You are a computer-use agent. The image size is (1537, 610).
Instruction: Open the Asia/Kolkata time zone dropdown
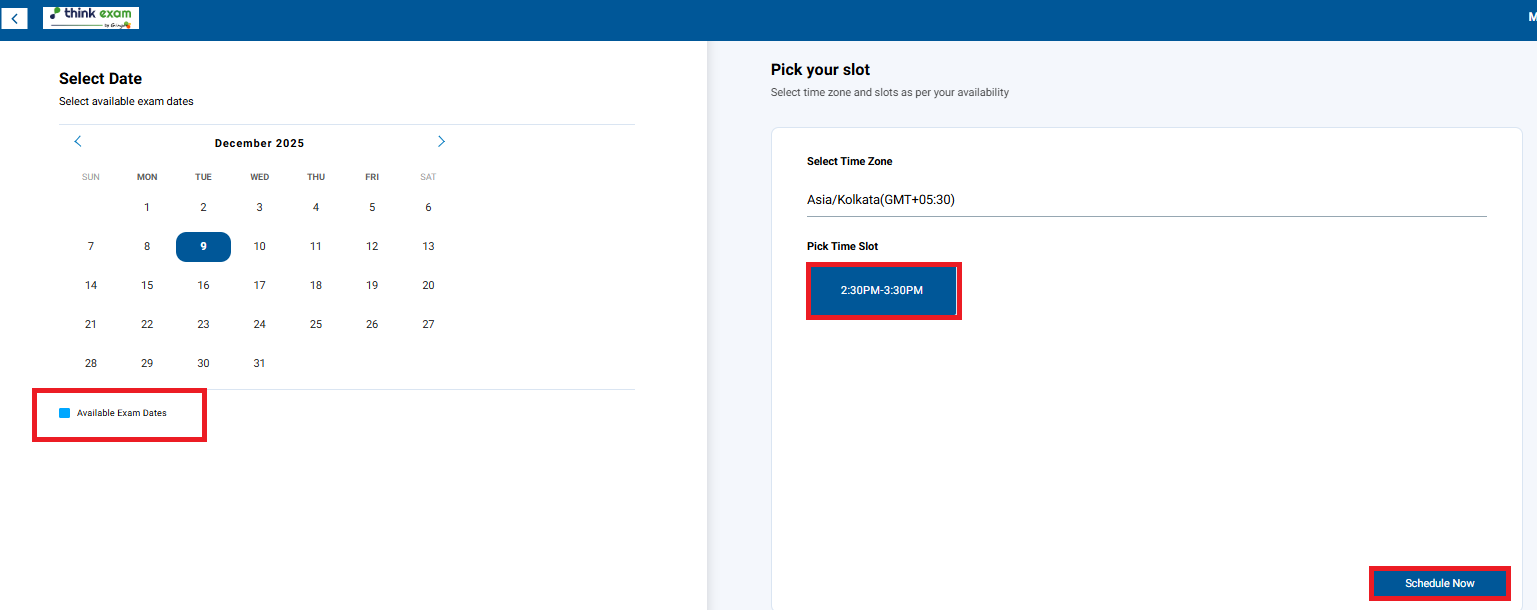[x=1146, y=200]
